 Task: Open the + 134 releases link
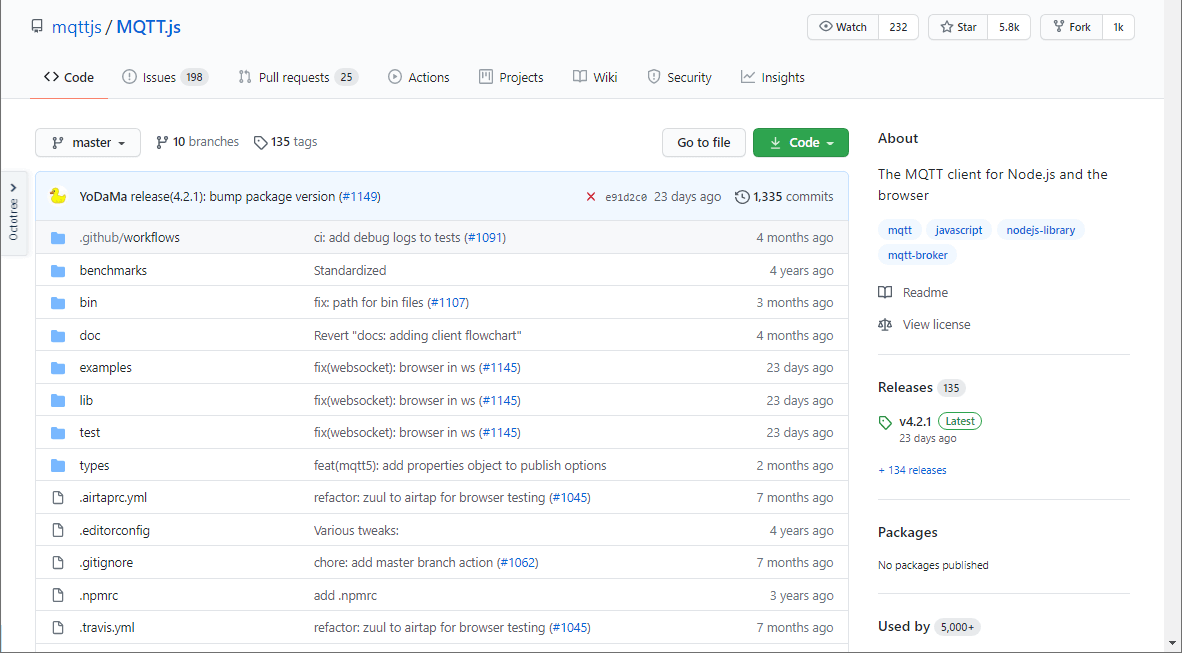pos(912,470)
